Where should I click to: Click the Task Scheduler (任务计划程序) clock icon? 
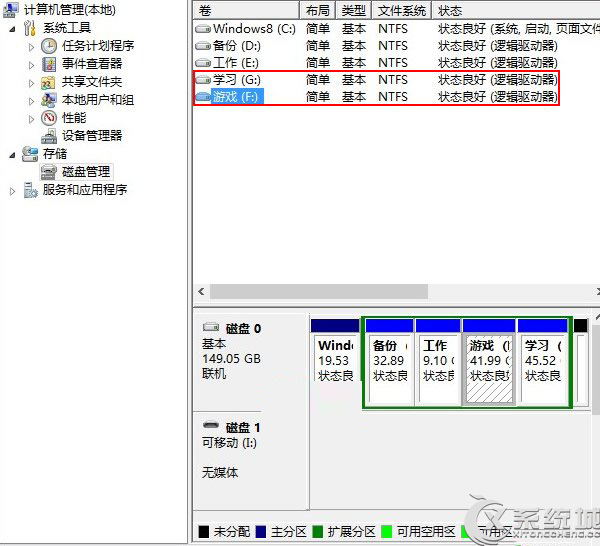pos(48,46)
